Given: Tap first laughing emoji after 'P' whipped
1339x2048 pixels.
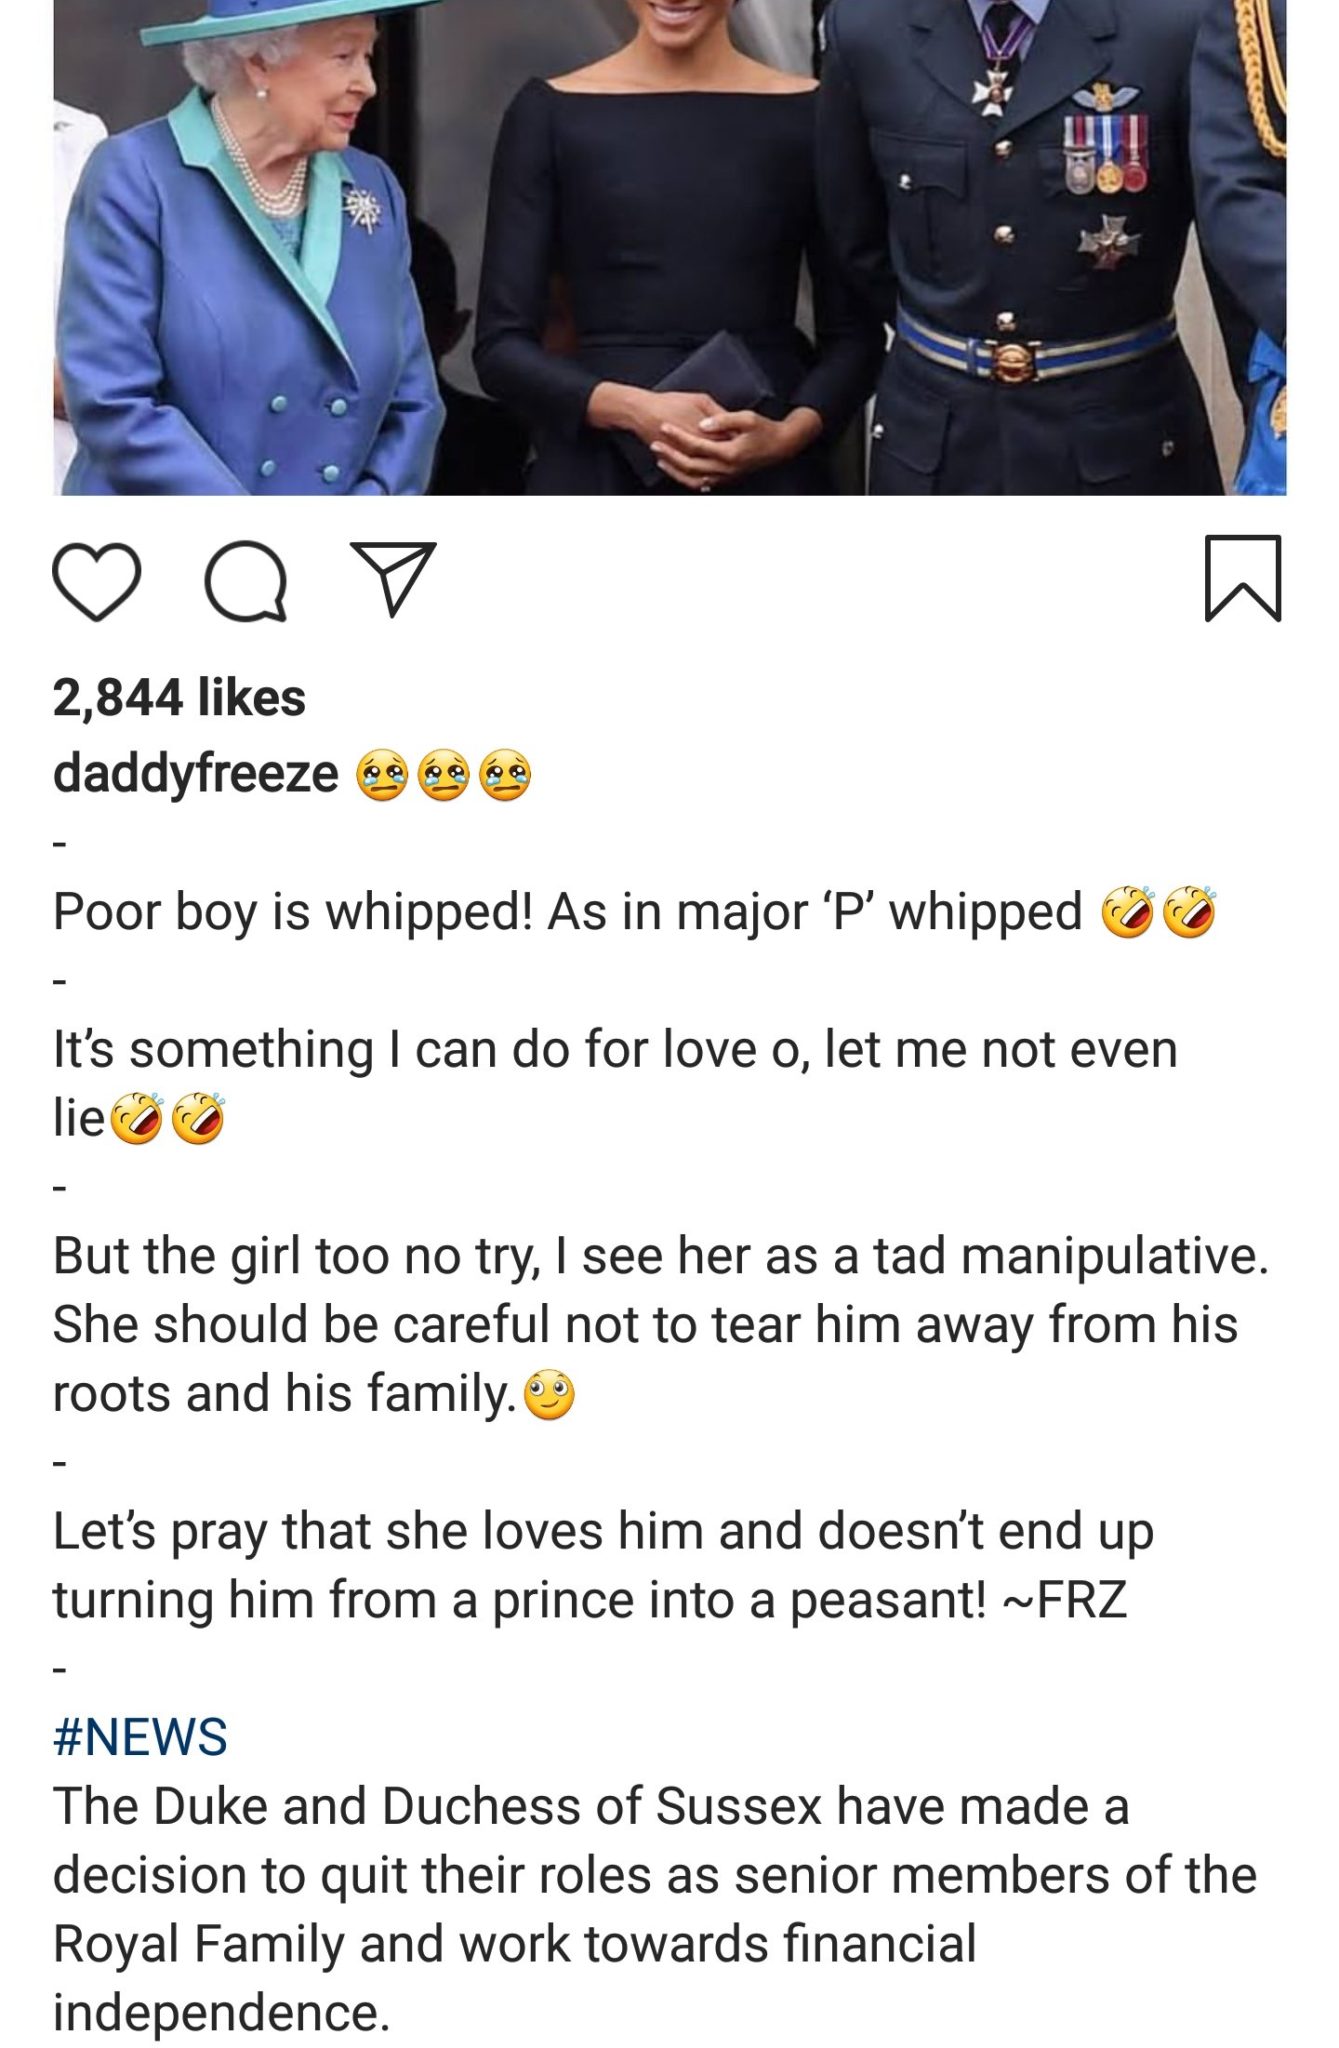Looking at the screenshot, I should tap(1128, 912).
